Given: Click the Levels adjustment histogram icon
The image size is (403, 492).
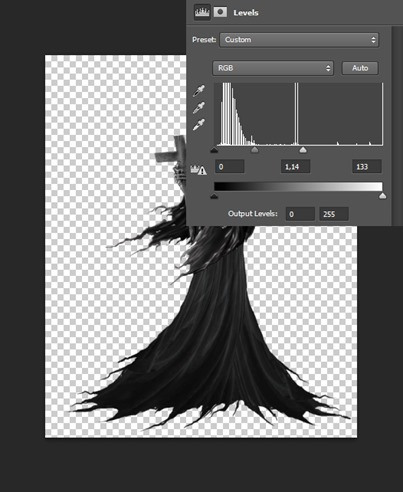Looking at the screenshot, I should (x=202, y=13).
